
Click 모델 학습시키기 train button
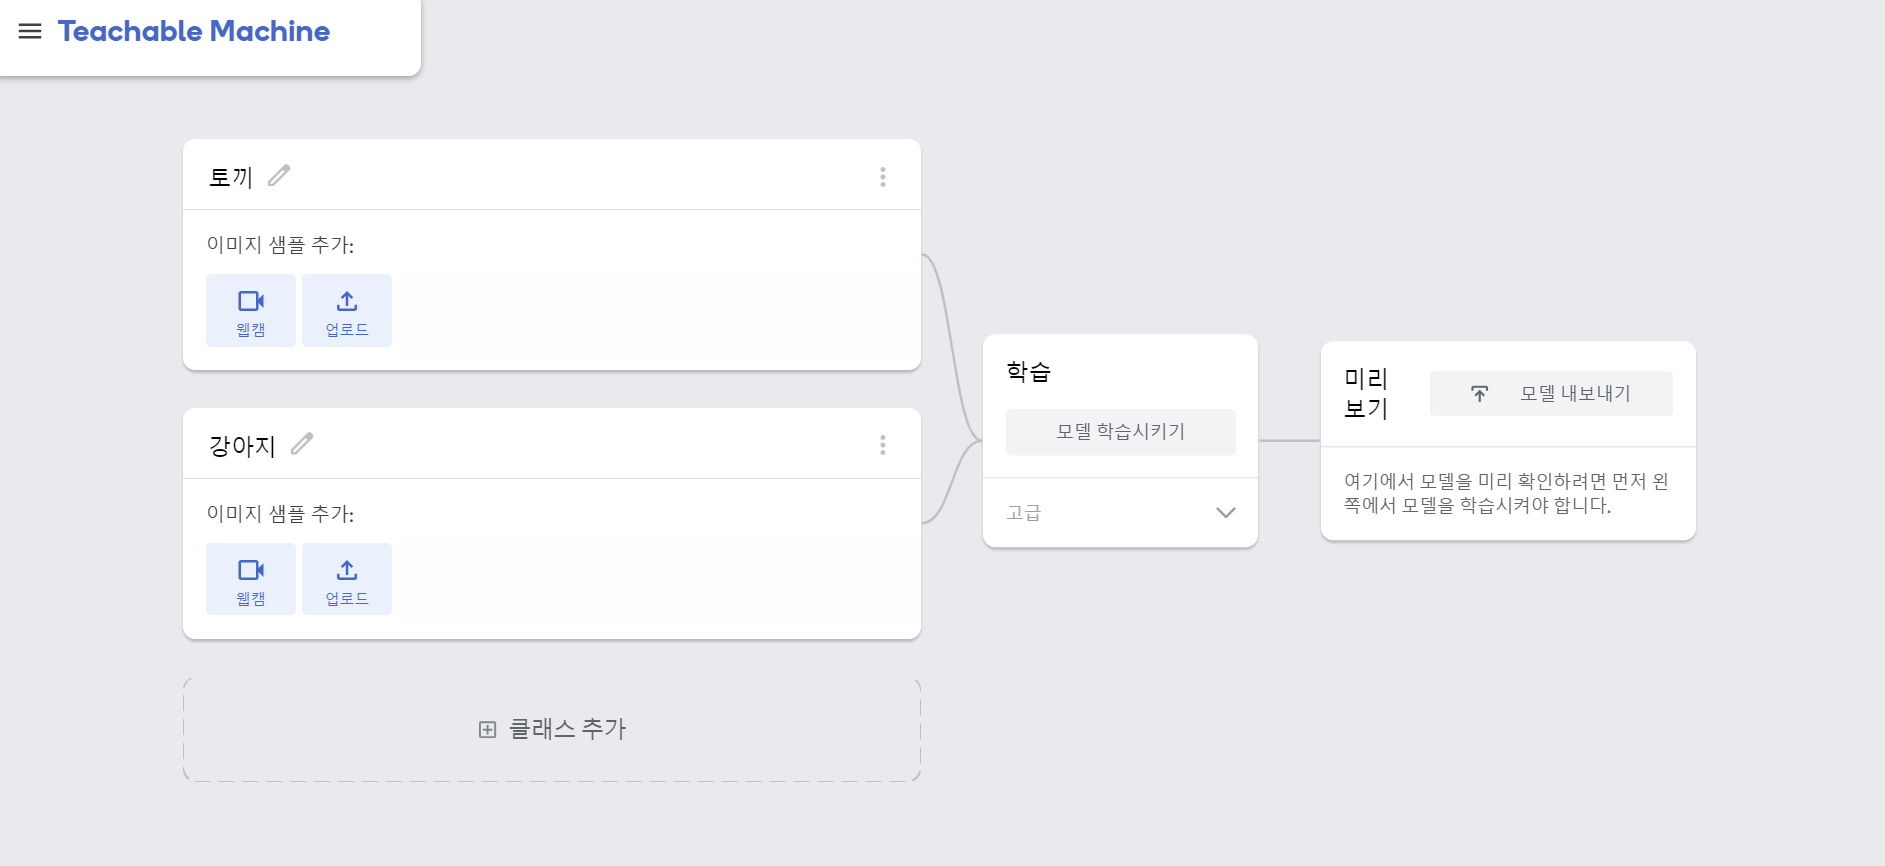point(1121,432)
